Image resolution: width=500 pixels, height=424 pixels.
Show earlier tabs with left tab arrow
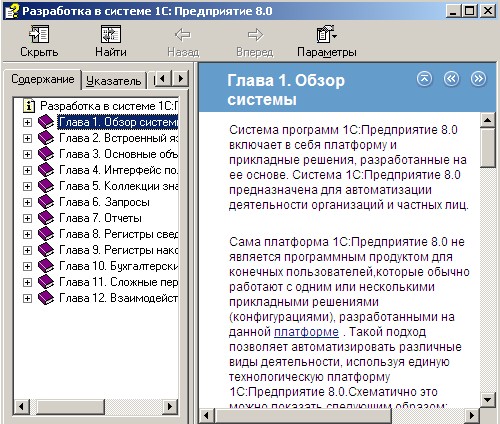[x=163, y=79]
